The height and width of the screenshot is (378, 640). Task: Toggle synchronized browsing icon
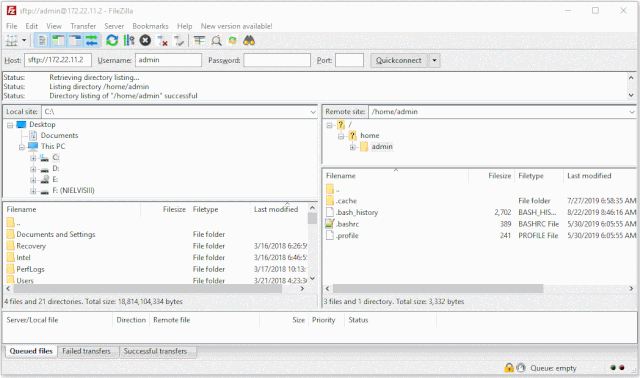[x=233, y=40]
